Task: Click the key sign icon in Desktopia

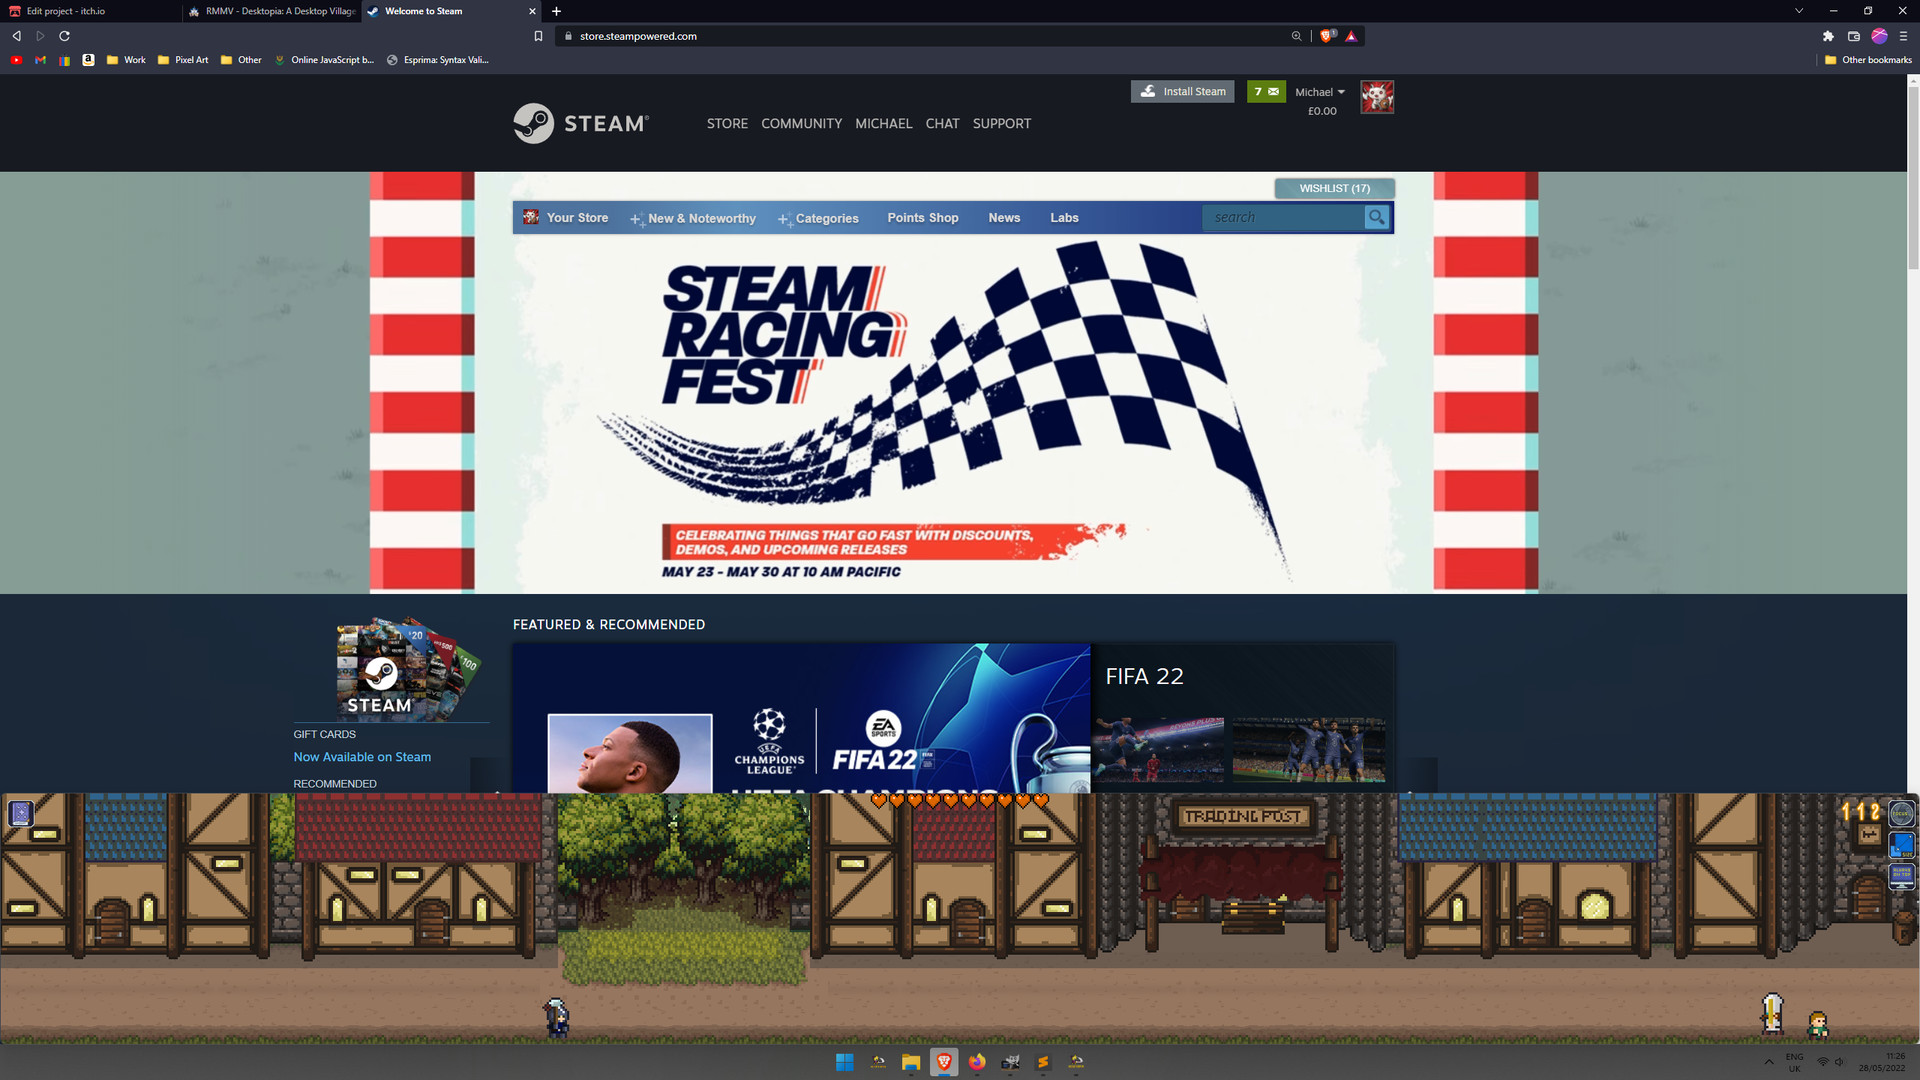Action: [1868, 835]
